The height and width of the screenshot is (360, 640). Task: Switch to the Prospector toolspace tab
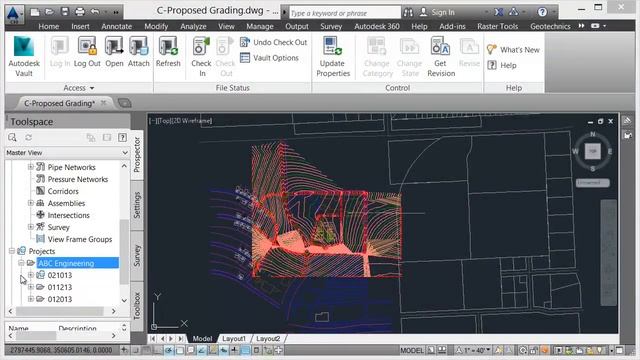(x=137, y=155)
